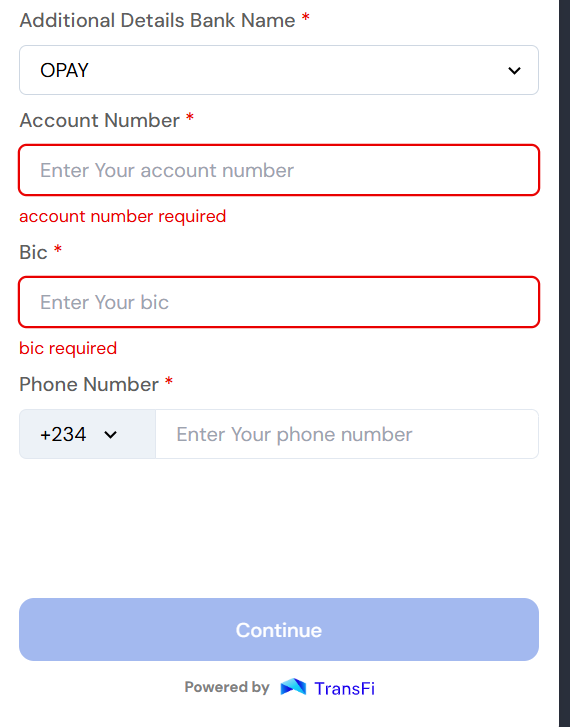
Task: Click the 'account number required' error message
Action: [122, 217]
